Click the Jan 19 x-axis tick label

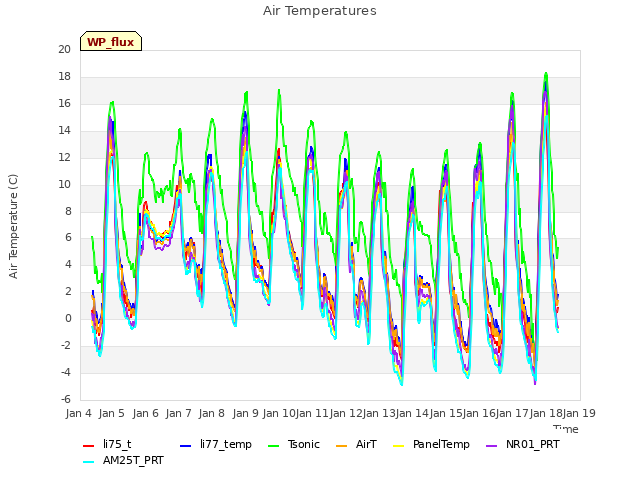coord(579,413)
